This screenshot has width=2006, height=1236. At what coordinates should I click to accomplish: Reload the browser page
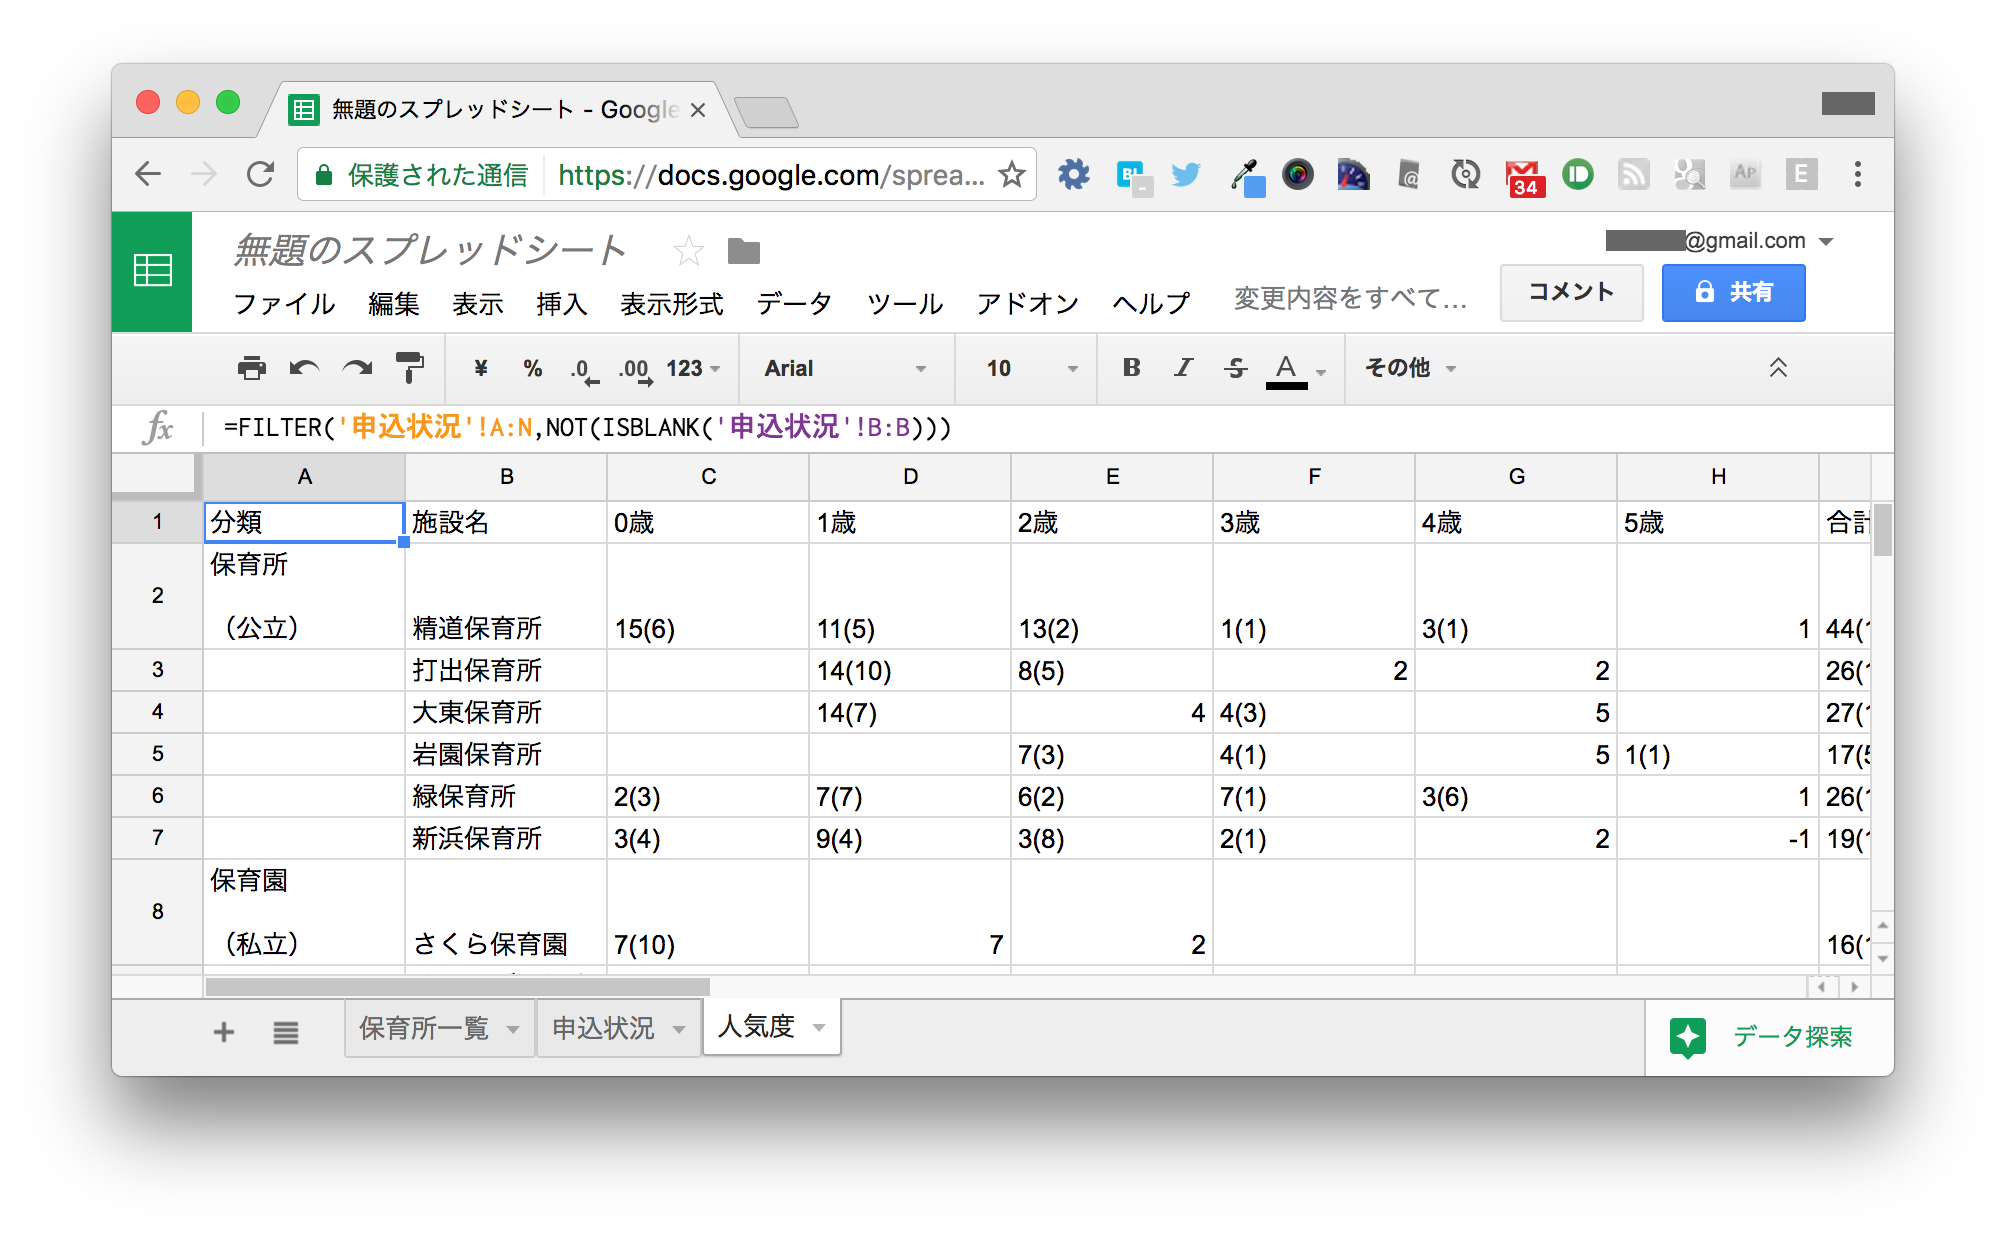pos(261,174)
